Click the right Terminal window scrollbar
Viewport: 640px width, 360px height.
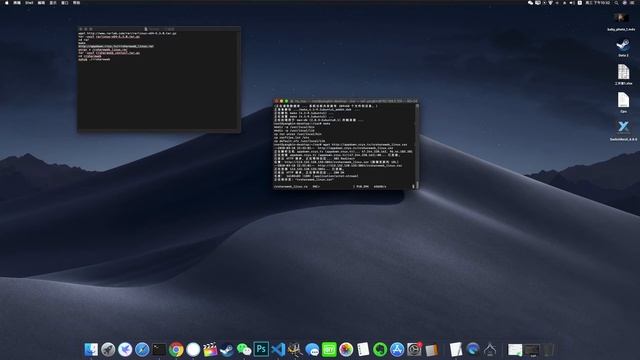(417, 146)
